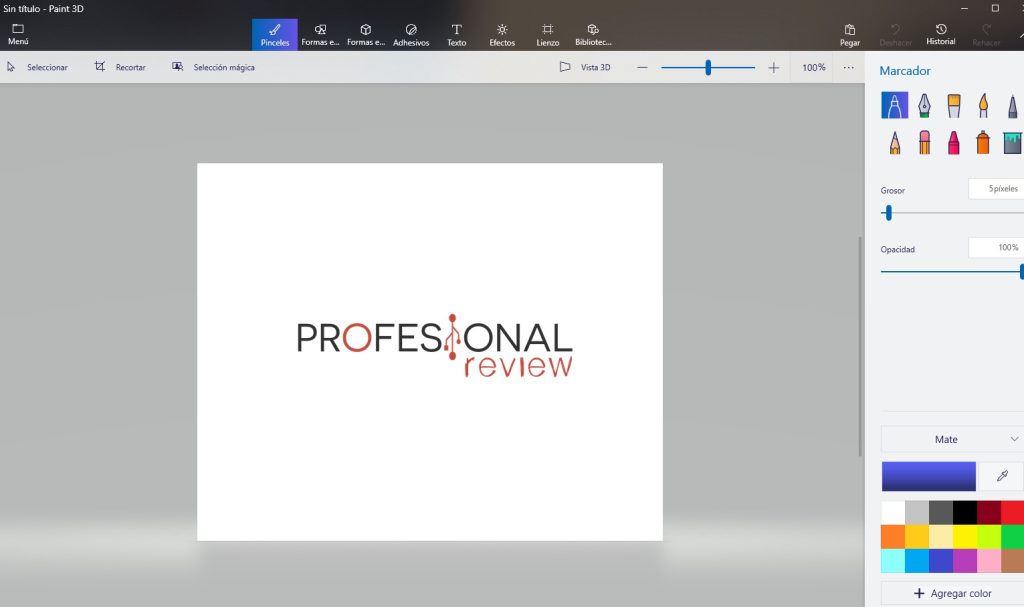
Task: Open the Efectos tab
Action: click(x=502, y=35)
